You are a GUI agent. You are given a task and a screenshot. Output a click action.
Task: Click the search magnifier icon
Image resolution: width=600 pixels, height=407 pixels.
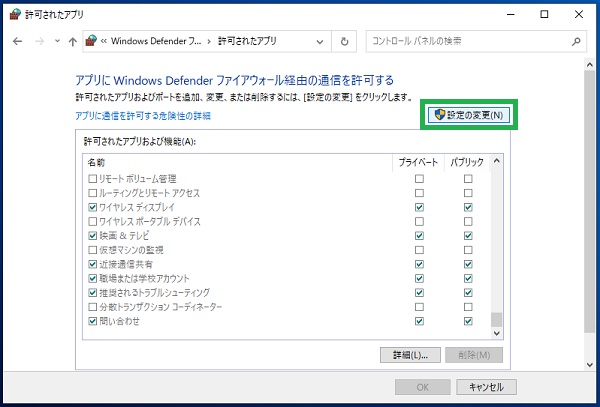[576, 41]
